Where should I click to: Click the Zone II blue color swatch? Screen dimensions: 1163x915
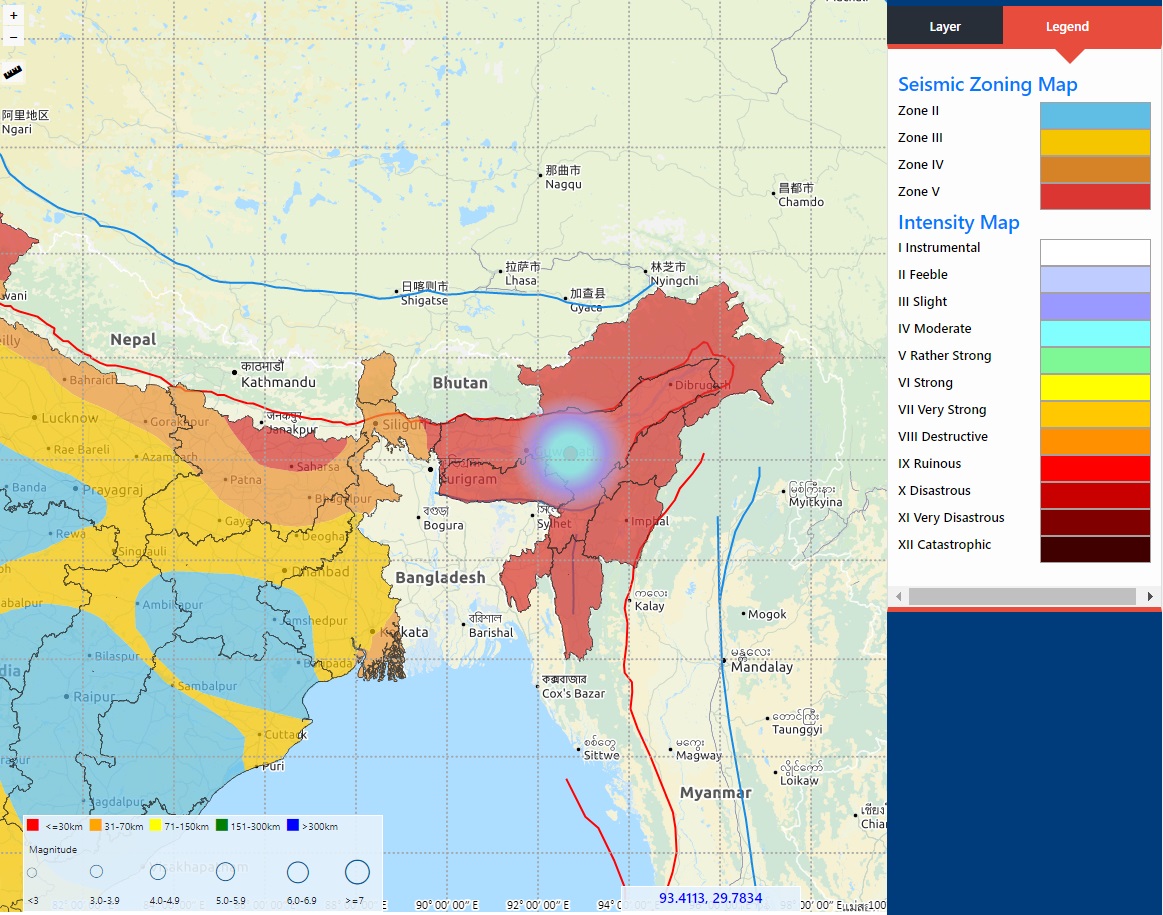point(1094,115)
